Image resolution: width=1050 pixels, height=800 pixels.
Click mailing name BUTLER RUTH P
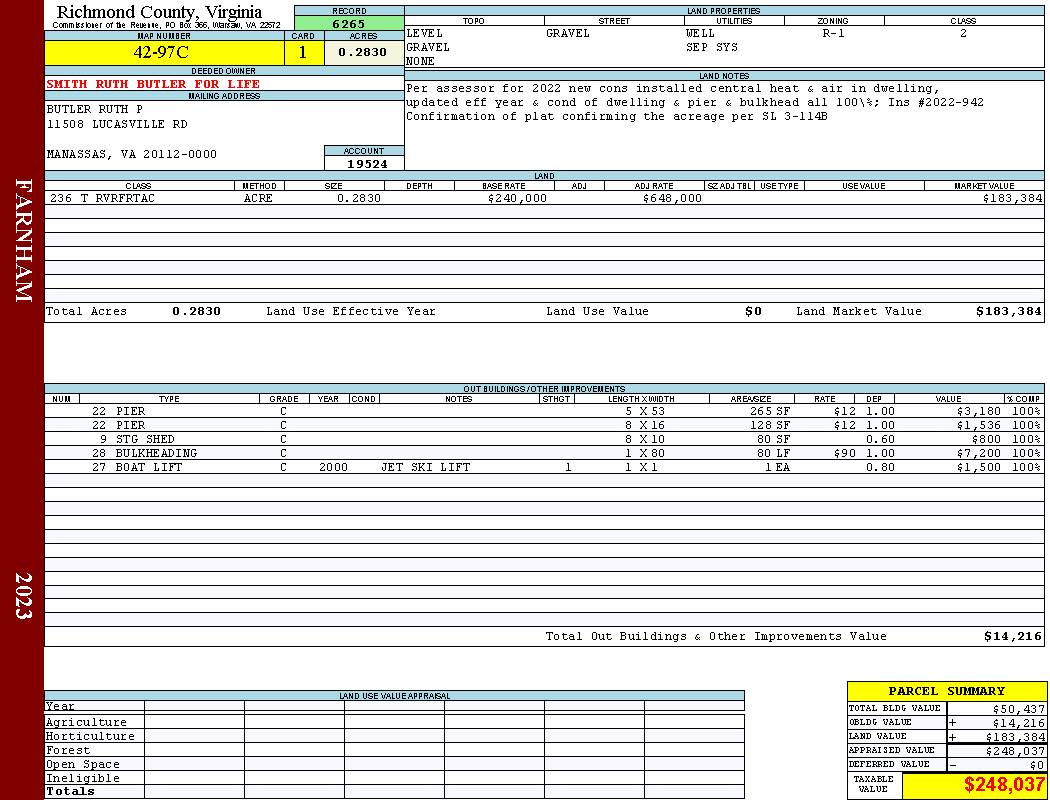pos(94,109)
